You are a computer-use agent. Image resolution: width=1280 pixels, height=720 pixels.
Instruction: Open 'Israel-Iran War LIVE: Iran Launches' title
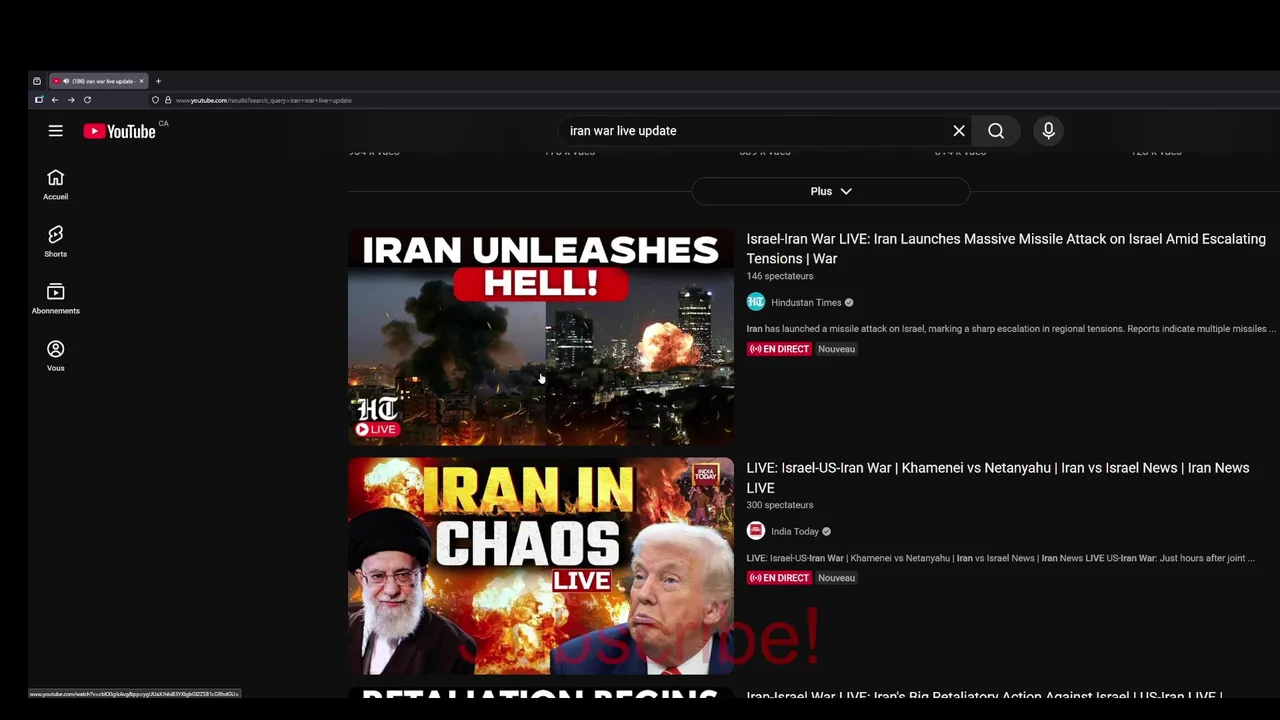point(1006,249)
